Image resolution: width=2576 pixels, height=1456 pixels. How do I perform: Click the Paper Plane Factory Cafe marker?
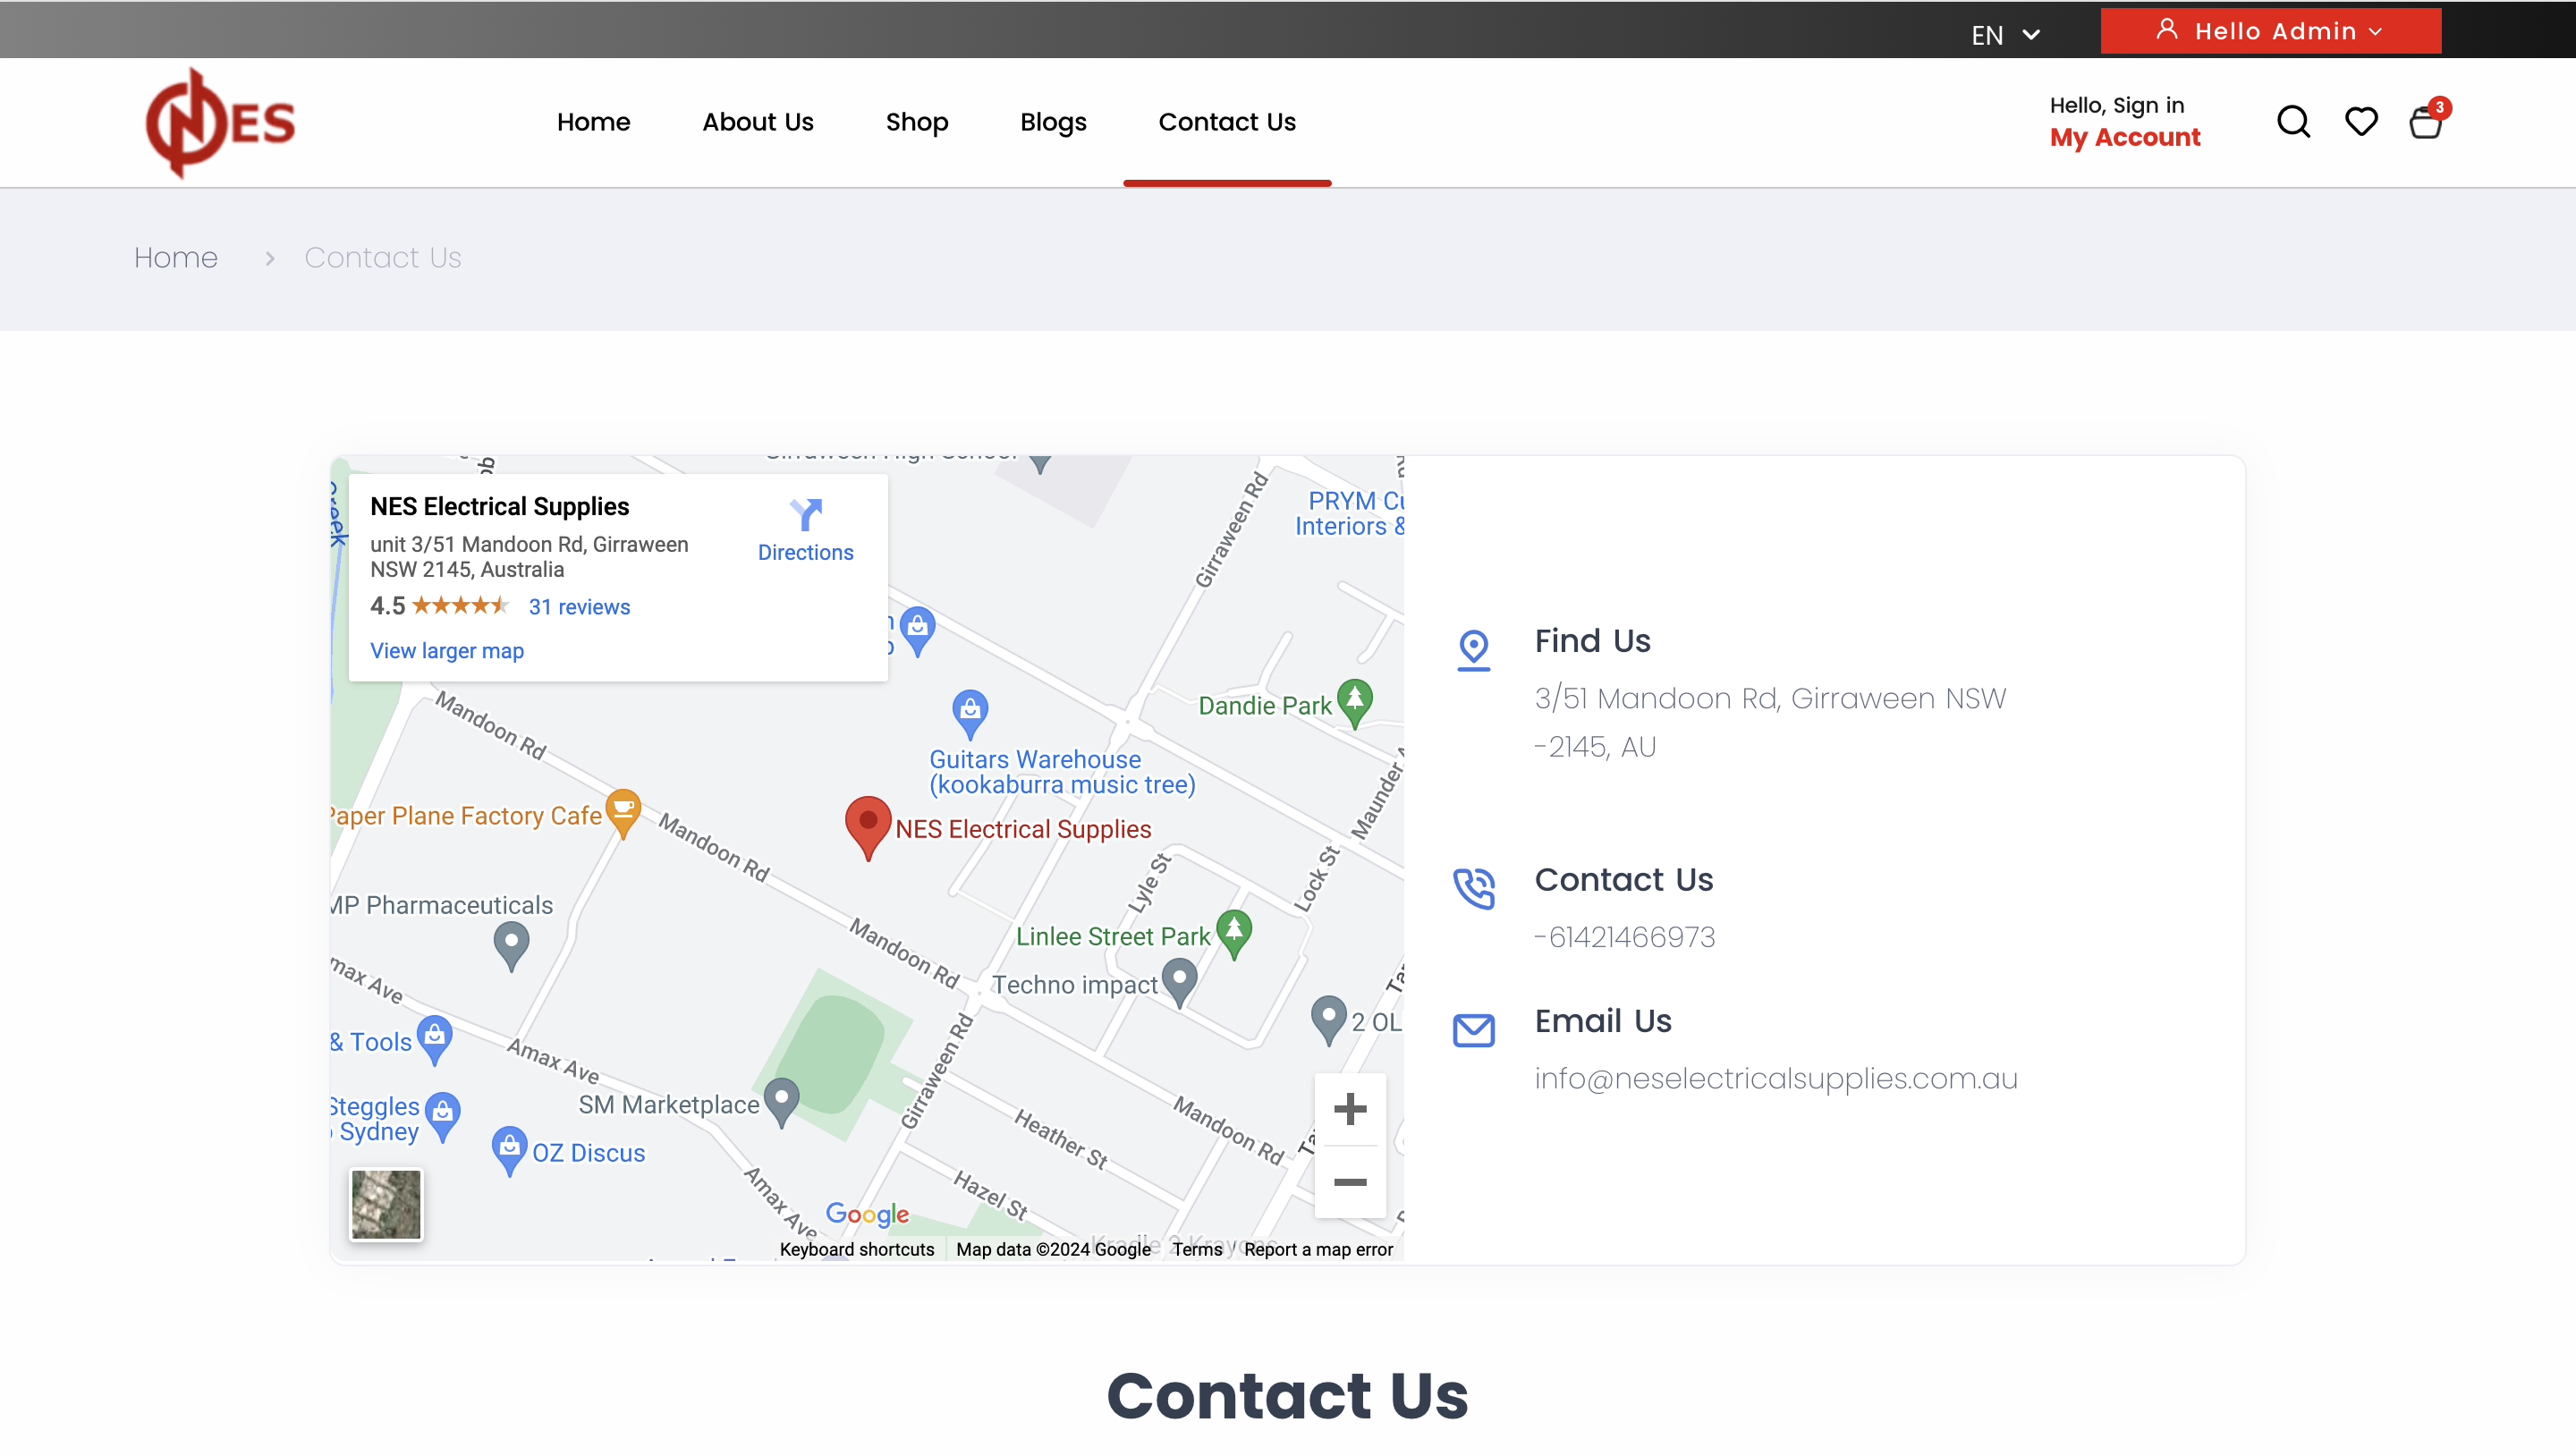click(x=623, y=813)
